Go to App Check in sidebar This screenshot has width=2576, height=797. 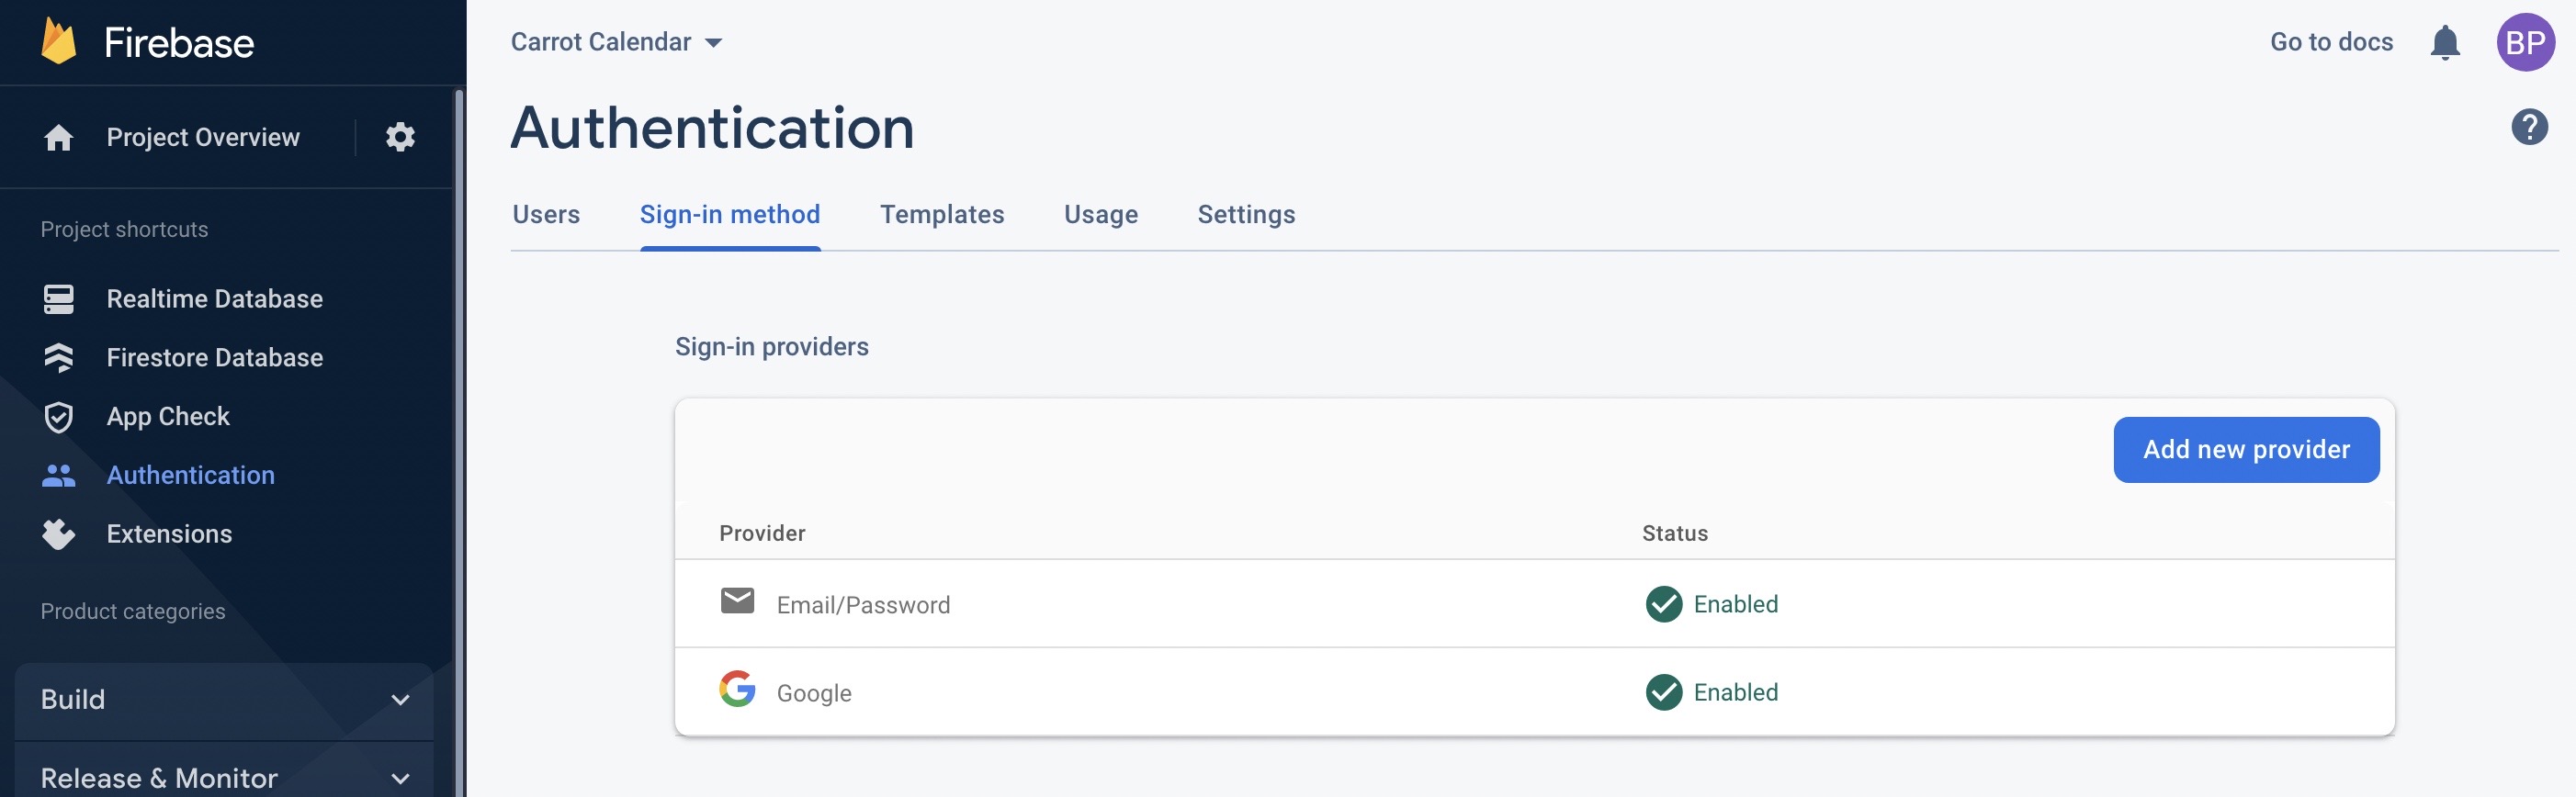coord(168,417)
